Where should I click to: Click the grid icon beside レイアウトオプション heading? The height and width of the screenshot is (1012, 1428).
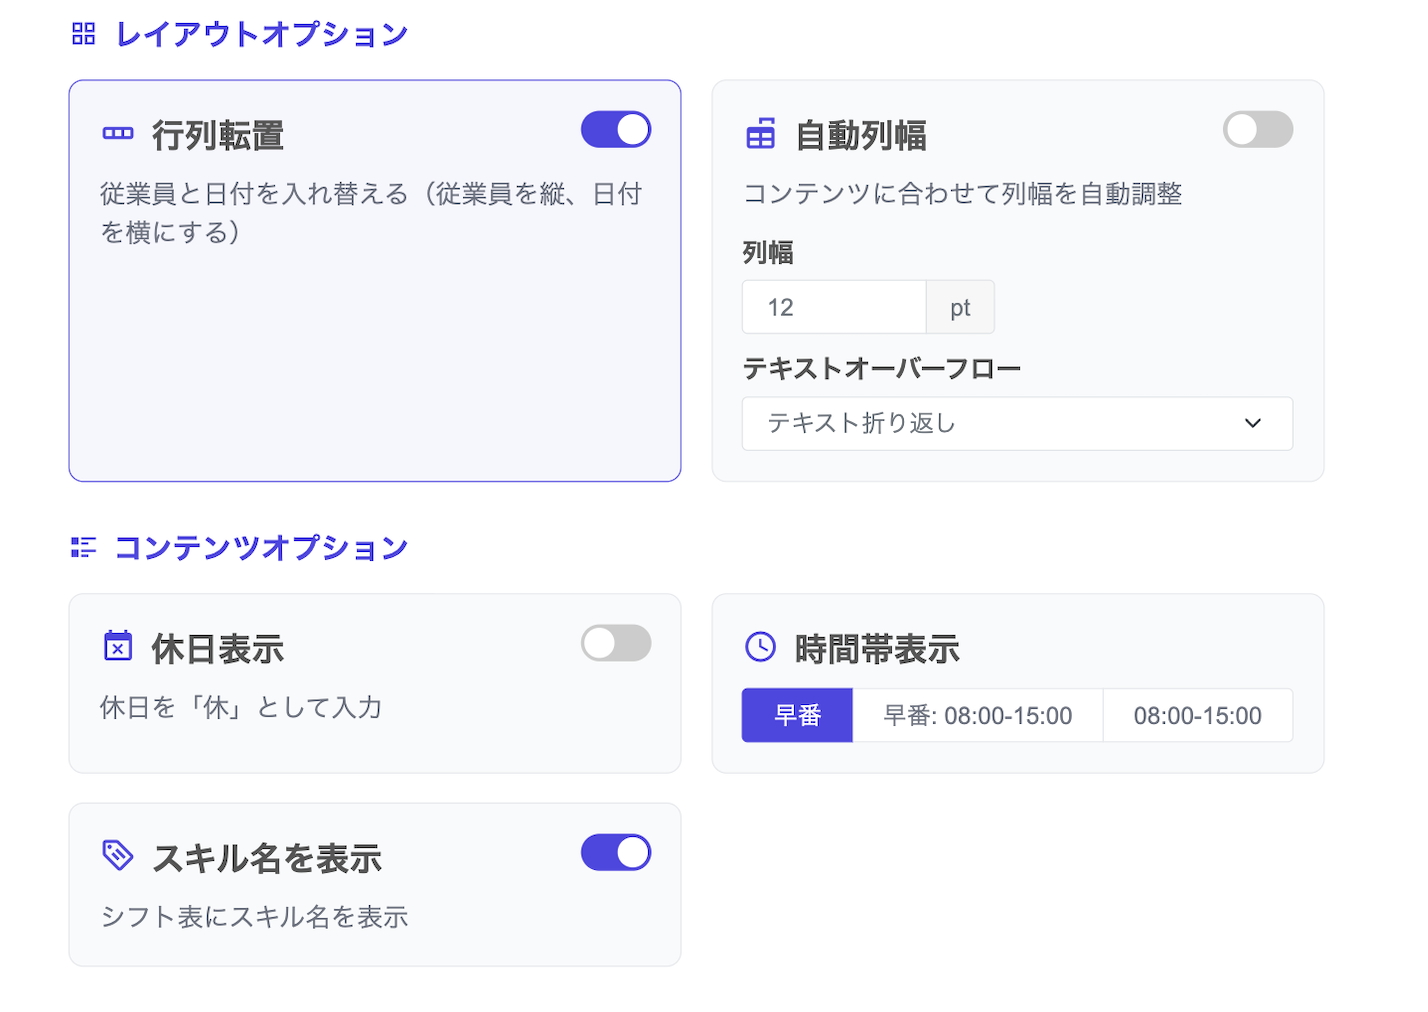tap(83, 33)
